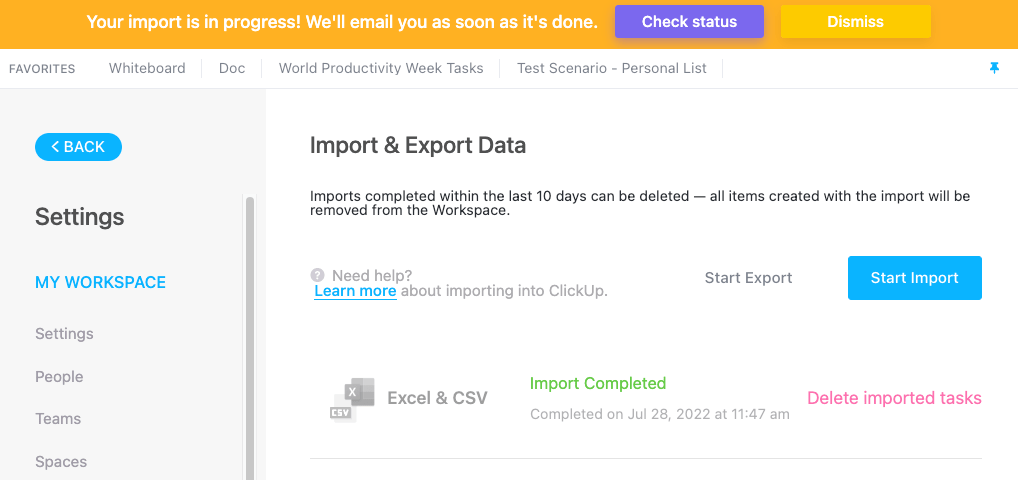Image resolution: width=1018 pixels, height=480 pixels.
Task: Open the Learn more link
Action: (355, 291)
